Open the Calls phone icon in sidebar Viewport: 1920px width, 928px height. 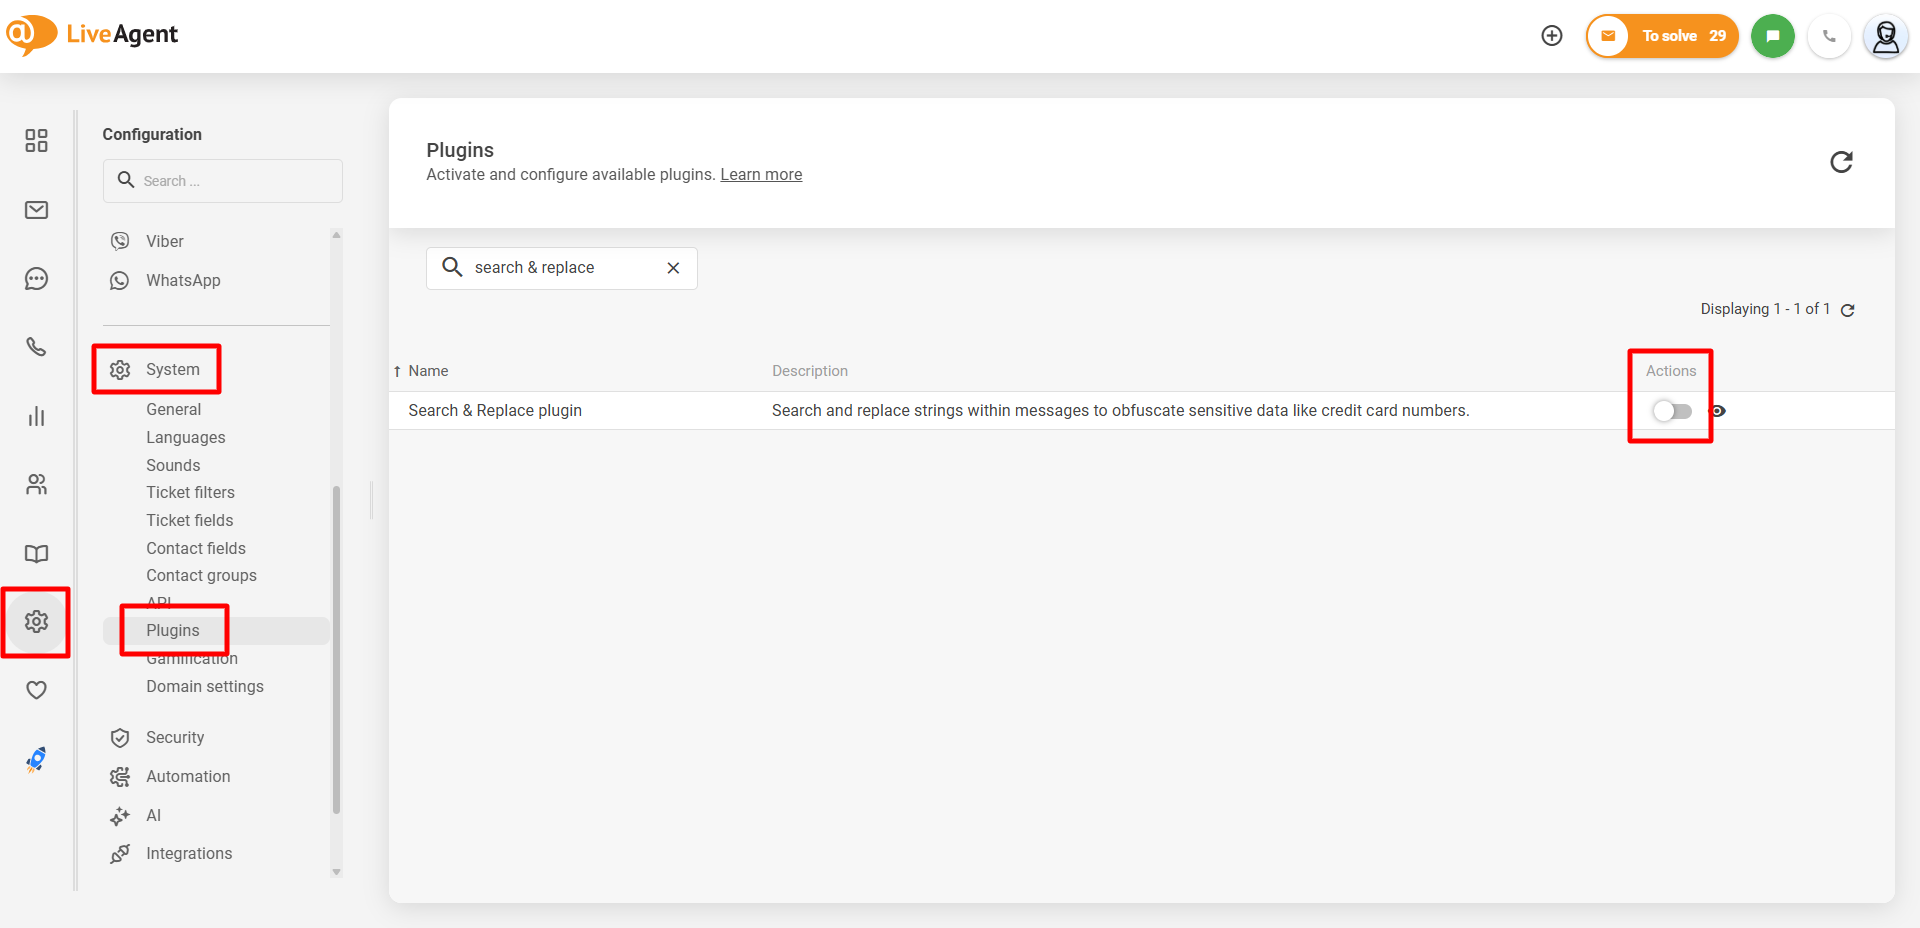(37, 347)
